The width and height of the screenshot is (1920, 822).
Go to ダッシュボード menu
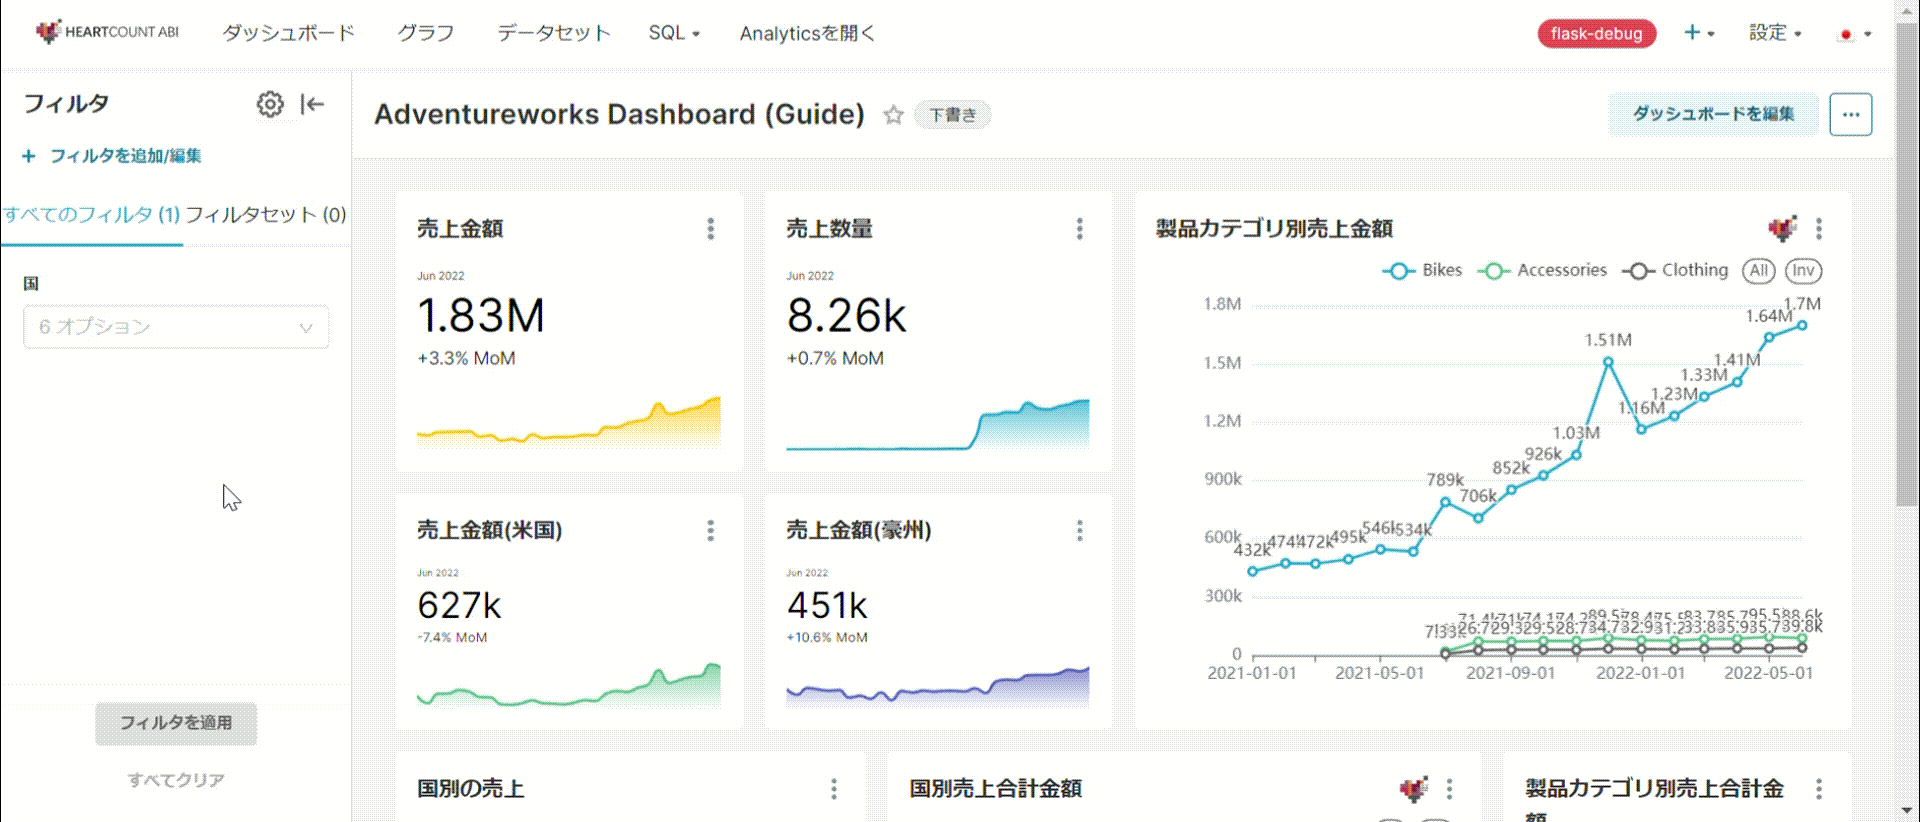(x=289, y=33)
